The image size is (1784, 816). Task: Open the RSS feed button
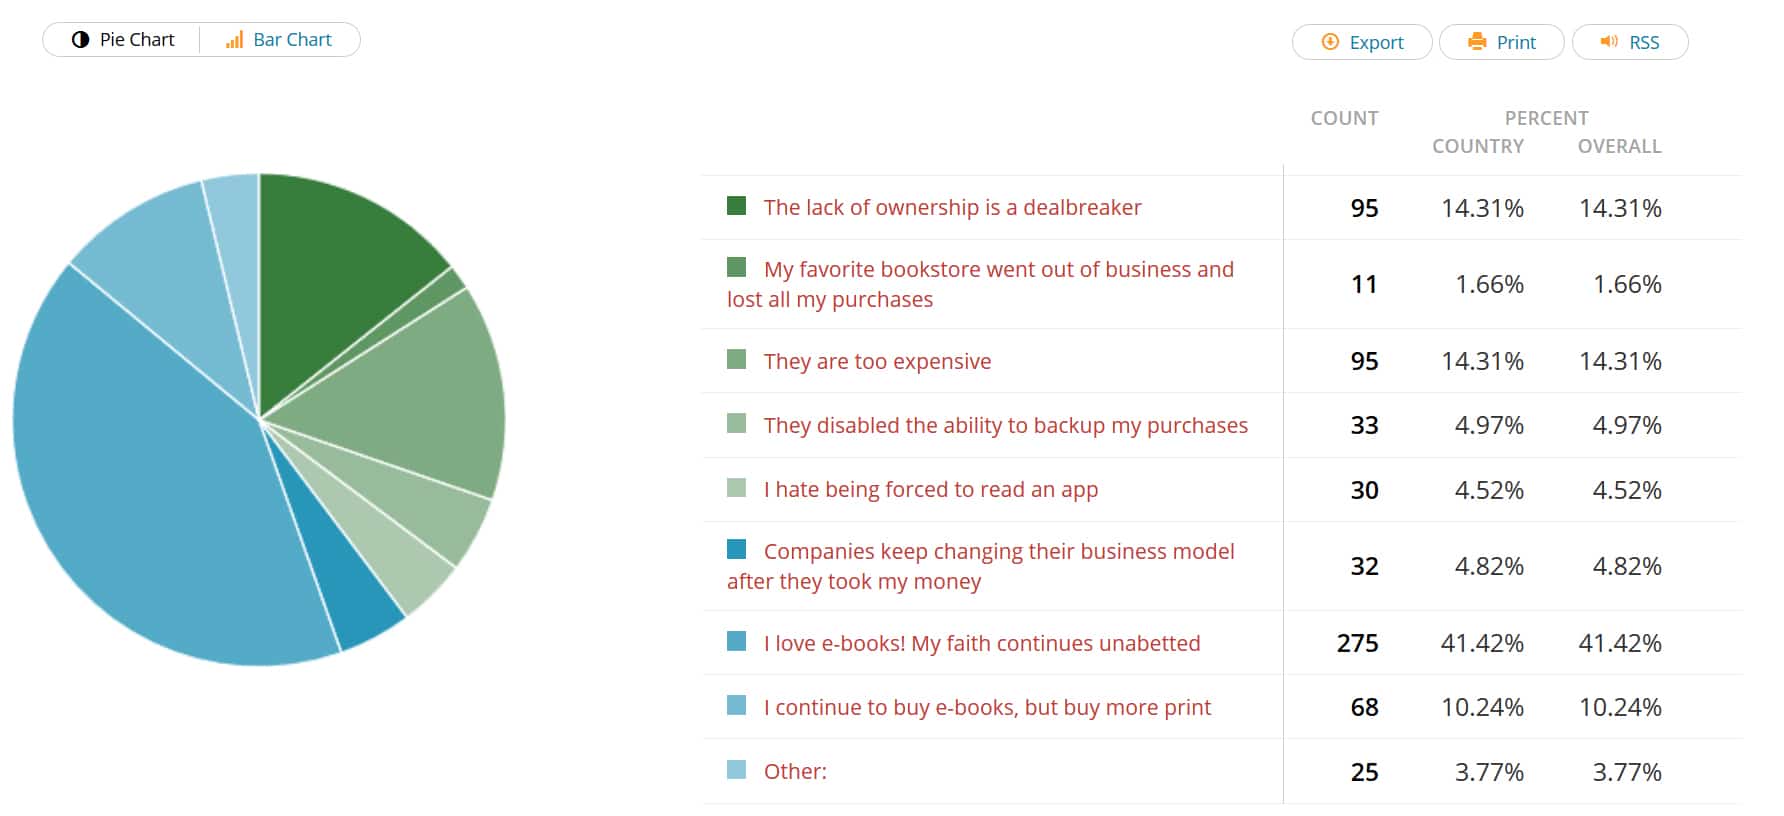click(1630, 42)
